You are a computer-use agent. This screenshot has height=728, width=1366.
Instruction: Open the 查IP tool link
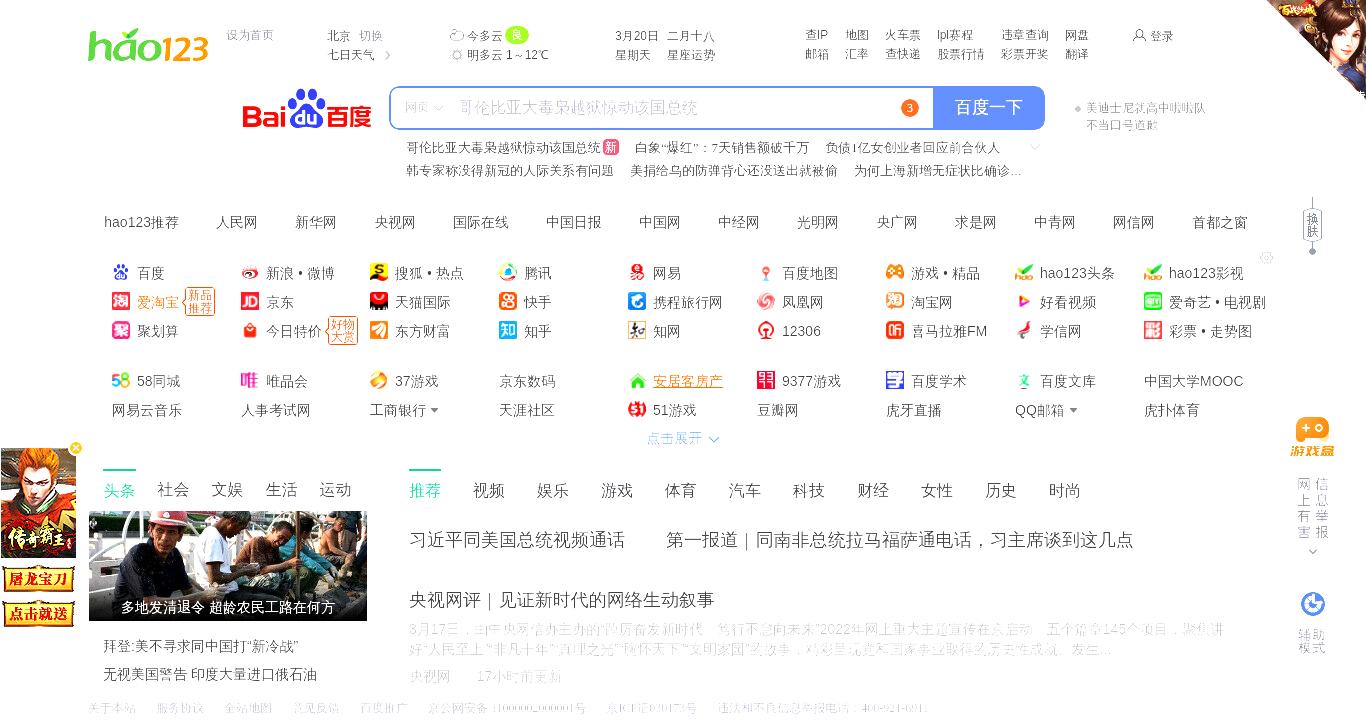(817, 35)
